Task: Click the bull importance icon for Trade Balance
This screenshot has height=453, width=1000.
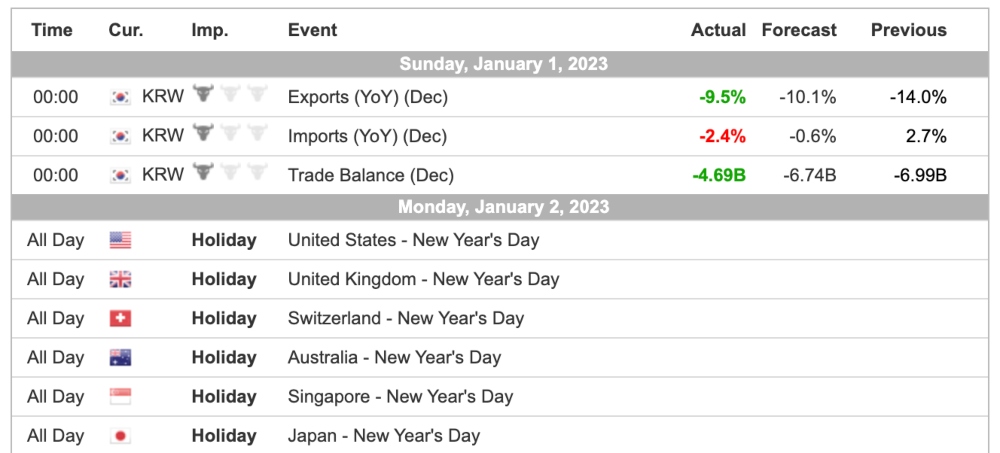Action: (x=204, y=174)
